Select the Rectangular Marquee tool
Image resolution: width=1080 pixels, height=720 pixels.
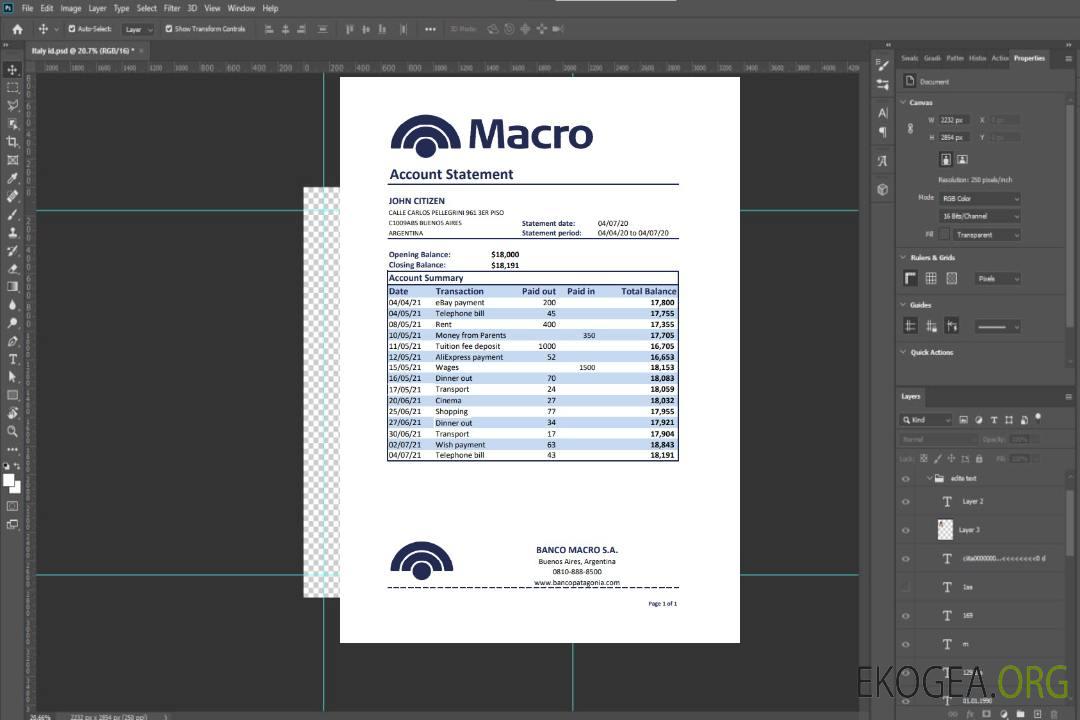12,88
